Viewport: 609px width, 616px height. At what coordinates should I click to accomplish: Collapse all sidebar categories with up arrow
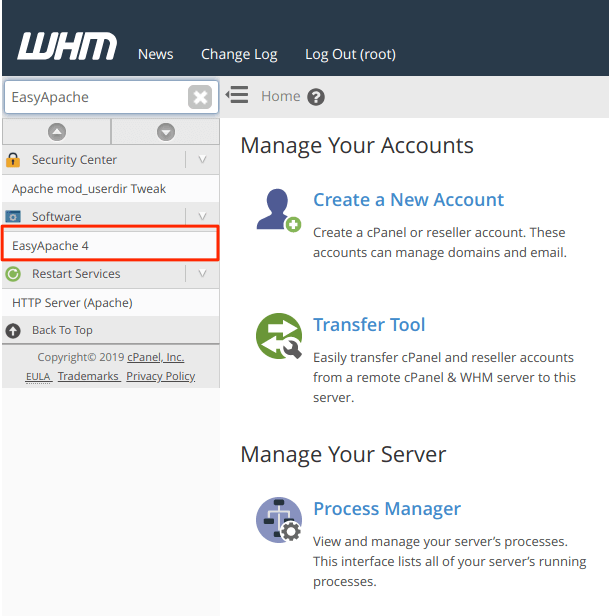coord(57,132)
